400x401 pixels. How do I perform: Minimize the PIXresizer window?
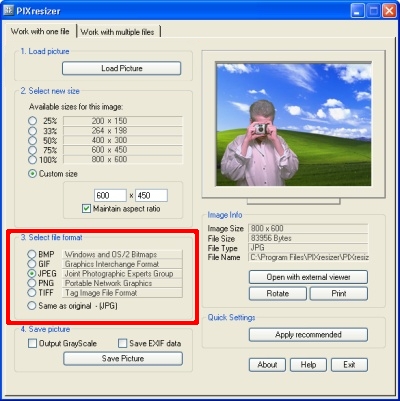(x=357, y=11)
